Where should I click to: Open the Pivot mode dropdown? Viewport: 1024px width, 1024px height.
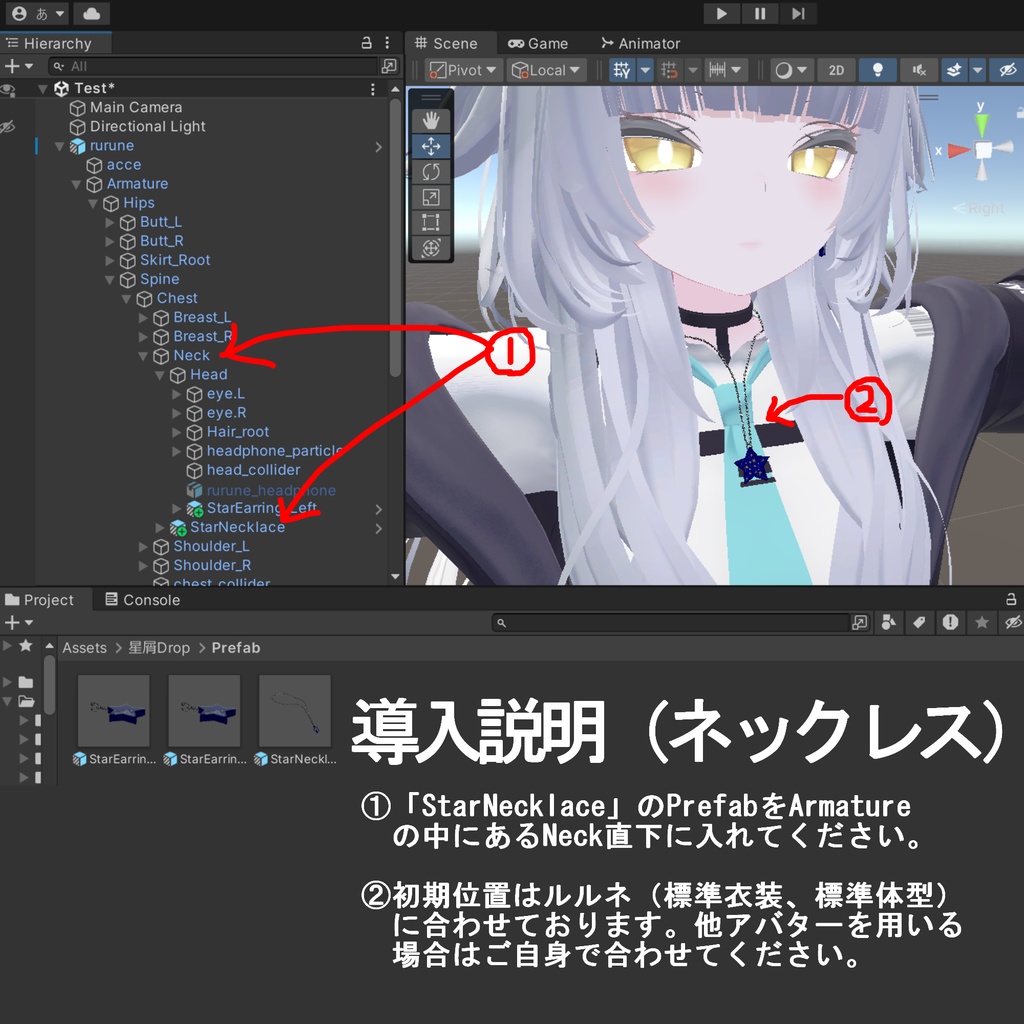point(460,69)
